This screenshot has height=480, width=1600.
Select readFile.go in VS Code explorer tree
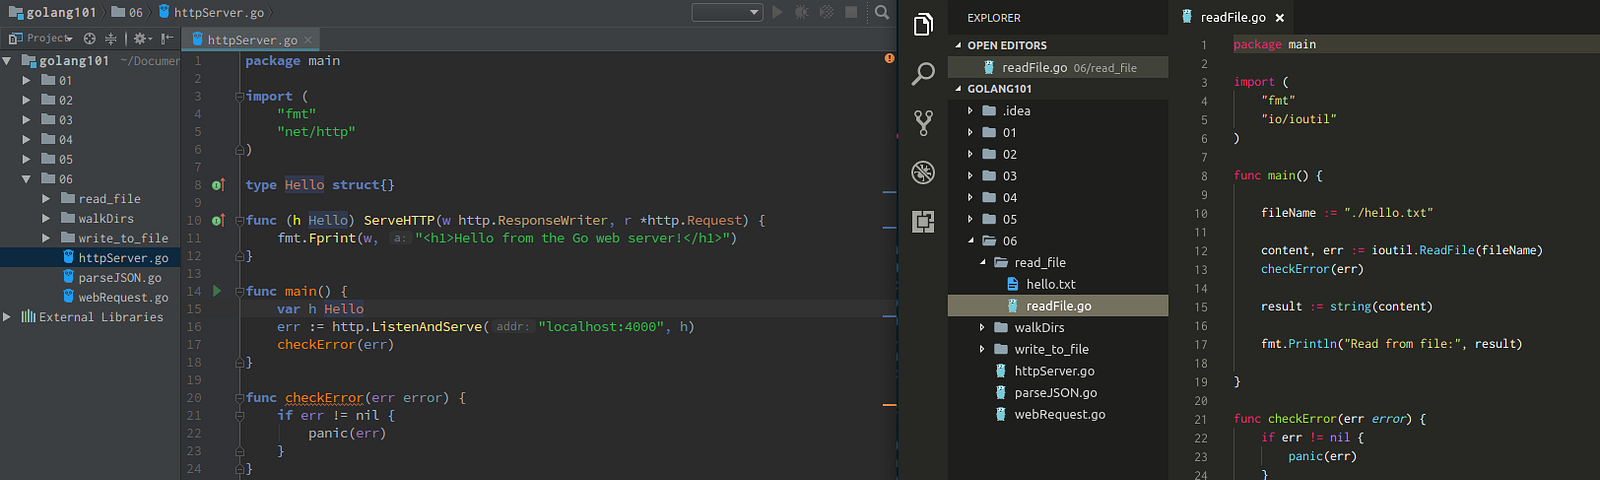(x=1058, y=306)
